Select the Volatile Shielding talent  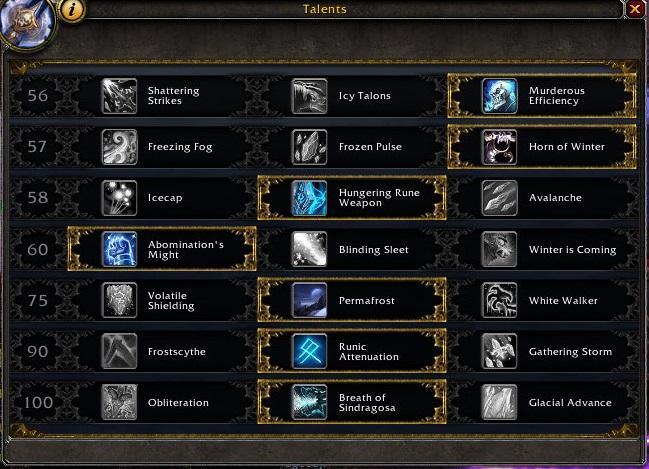(x=162, y=300)
